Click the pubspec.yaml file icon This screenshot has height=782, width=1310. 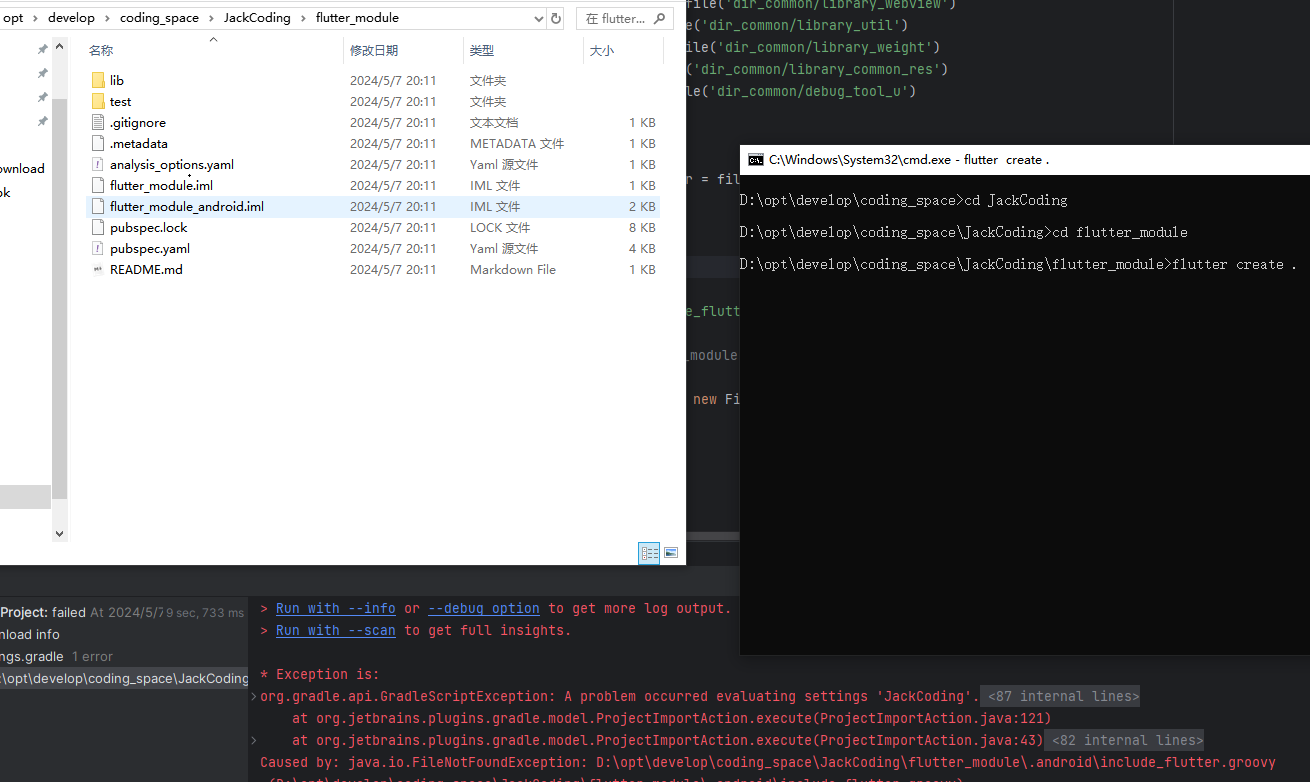click(x=97, y=248)
